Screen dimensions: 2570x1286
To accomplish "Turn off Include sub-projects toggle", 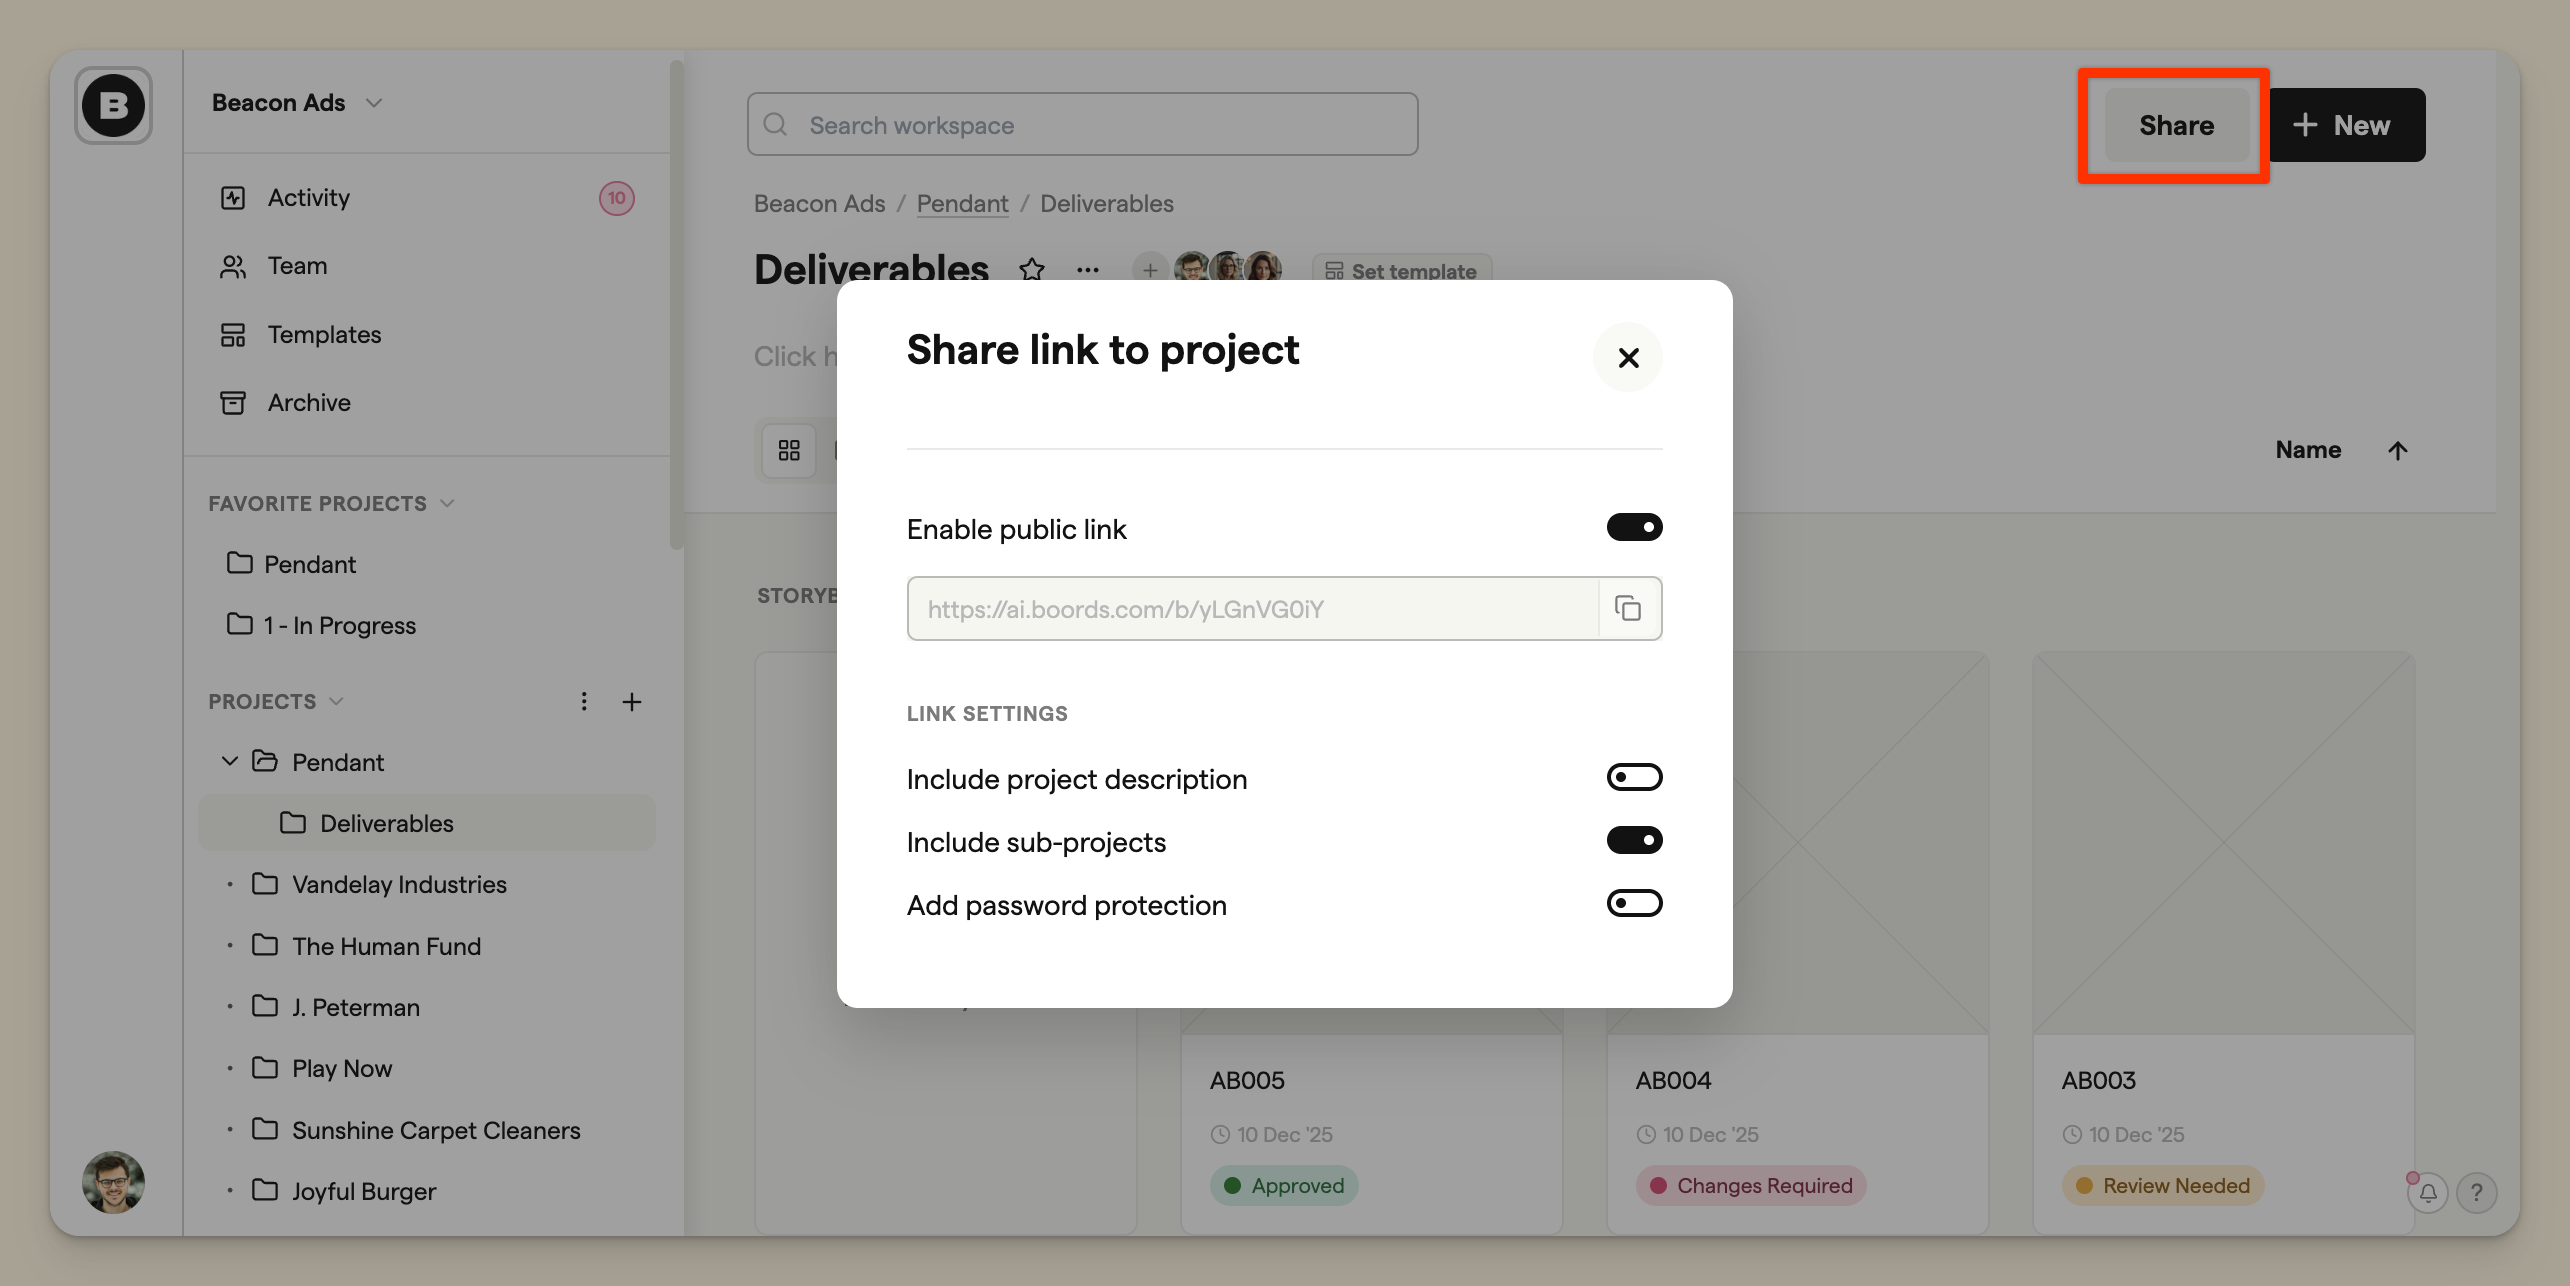I will [1634, 840].
